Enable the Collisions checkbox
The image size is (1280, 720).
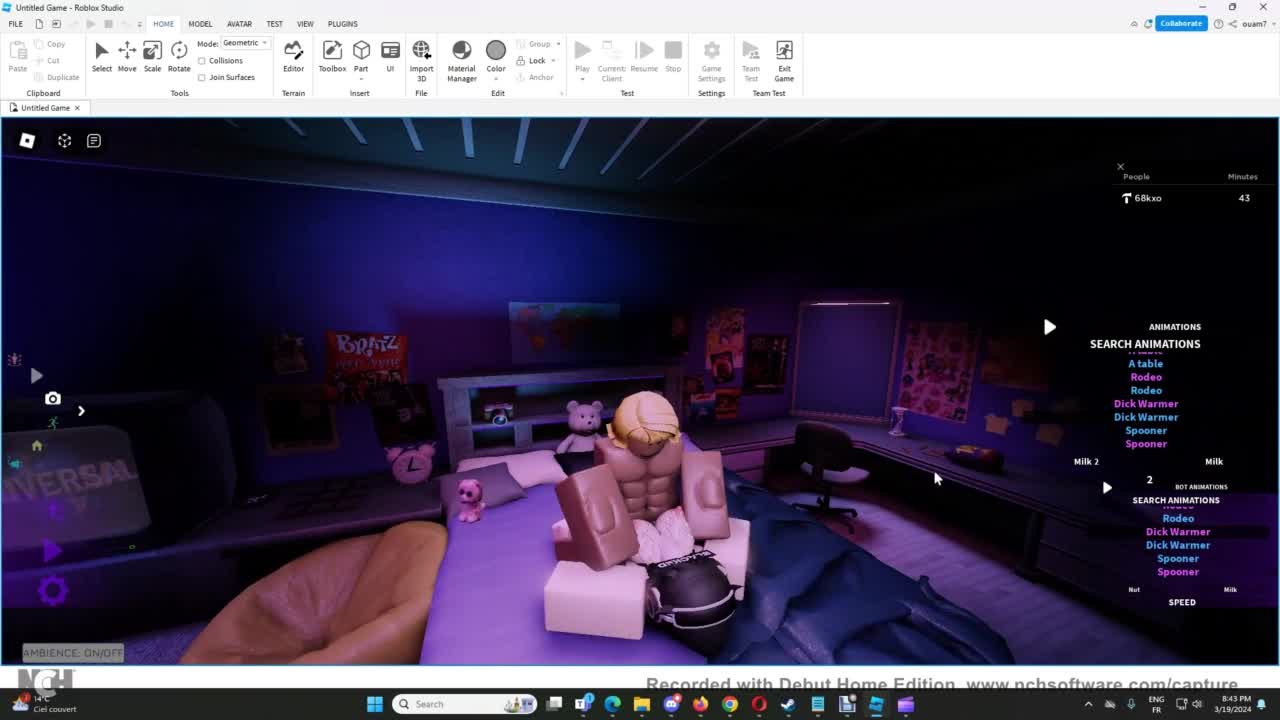pyautogui.click(x=202, y=61)
